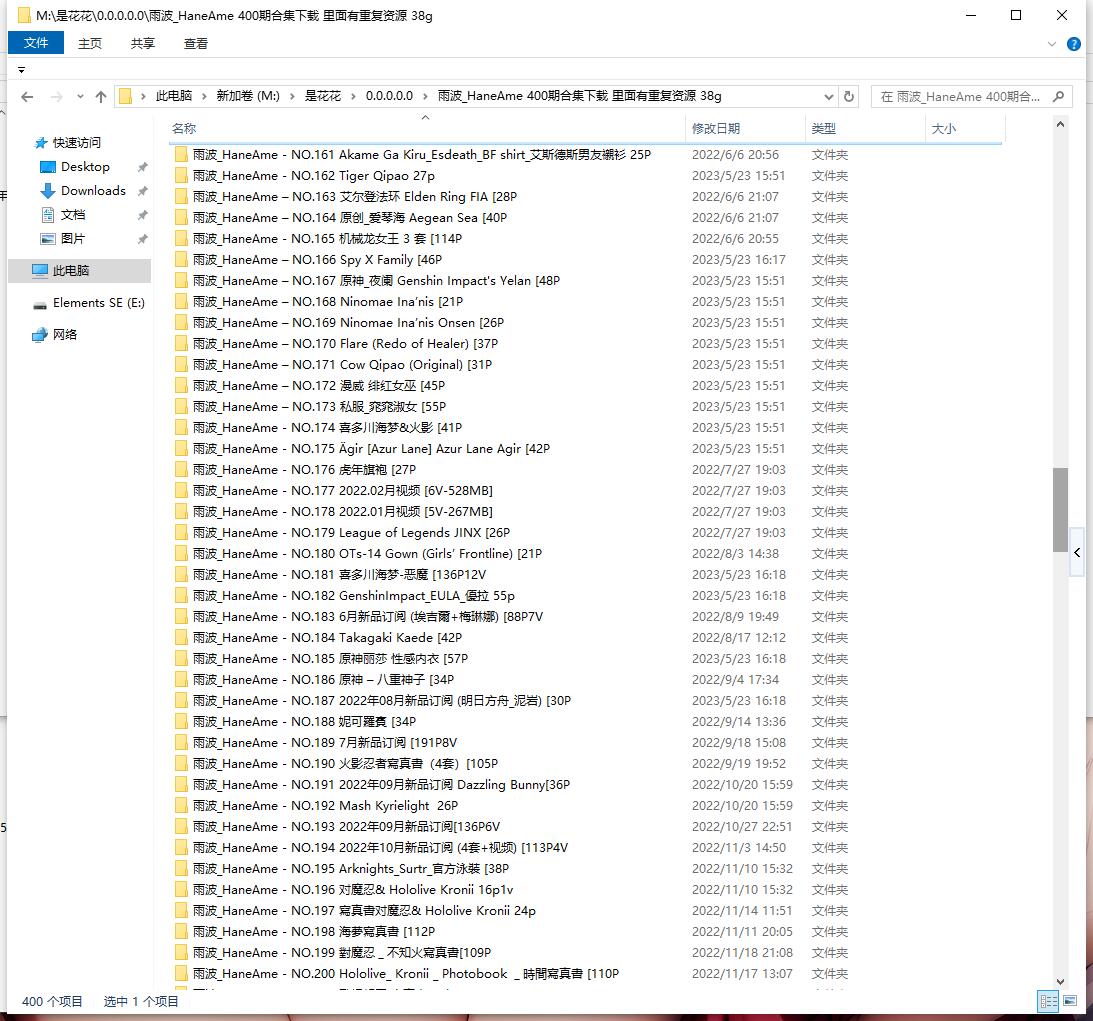Image resolution: width=1093 pixels, height=1021 pixels.
Task: Open the address bar history dropdown
Action: (828, 97)
